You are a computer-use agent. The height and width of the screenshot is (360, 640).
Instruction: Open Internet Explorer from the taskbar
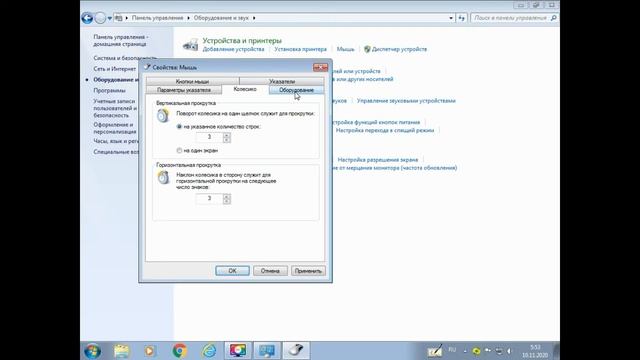pos(209,351)
